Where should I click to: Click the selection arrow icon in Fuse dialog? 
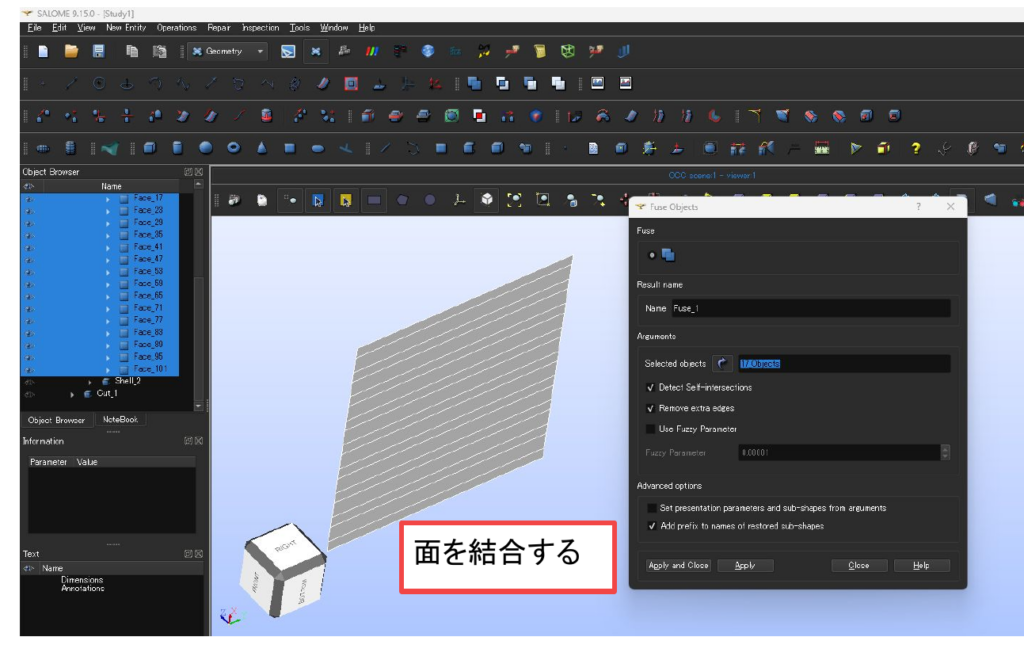tap(722, 364)
